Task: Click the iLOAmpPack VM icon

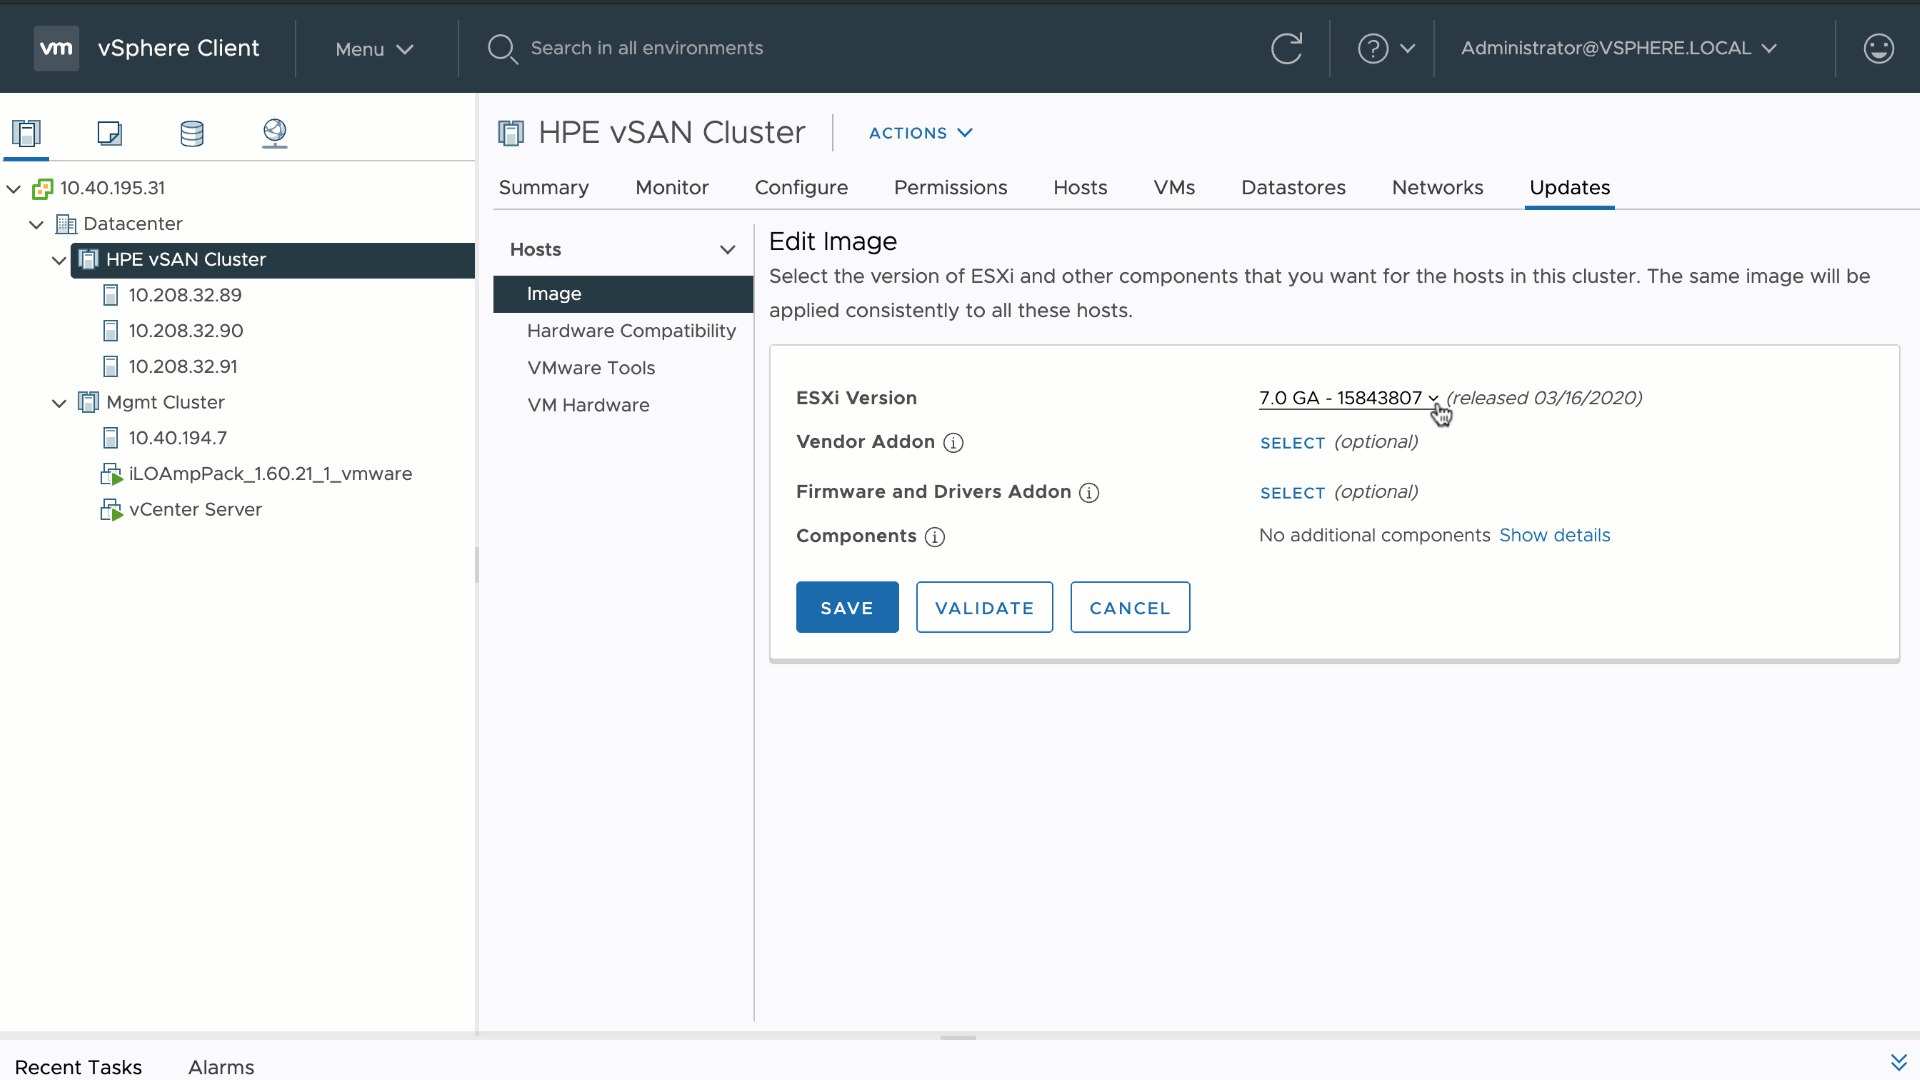Action: [x=111, y=474]
